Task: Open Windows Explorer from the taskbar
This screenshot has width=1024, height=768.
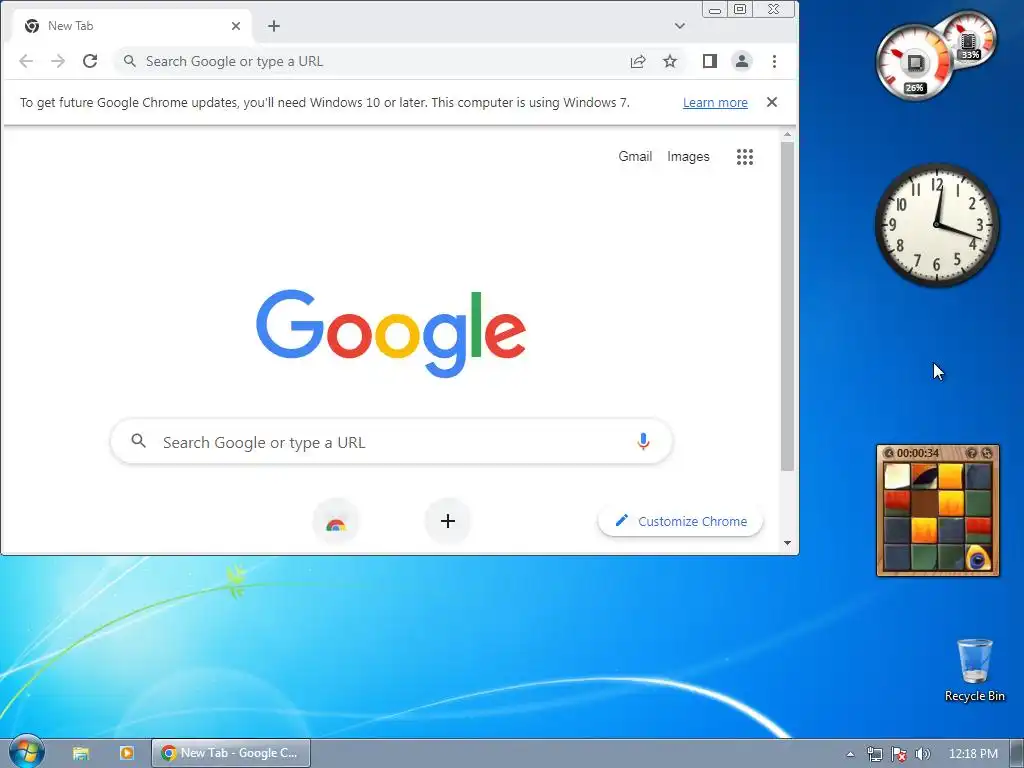Action: point(81,753)
